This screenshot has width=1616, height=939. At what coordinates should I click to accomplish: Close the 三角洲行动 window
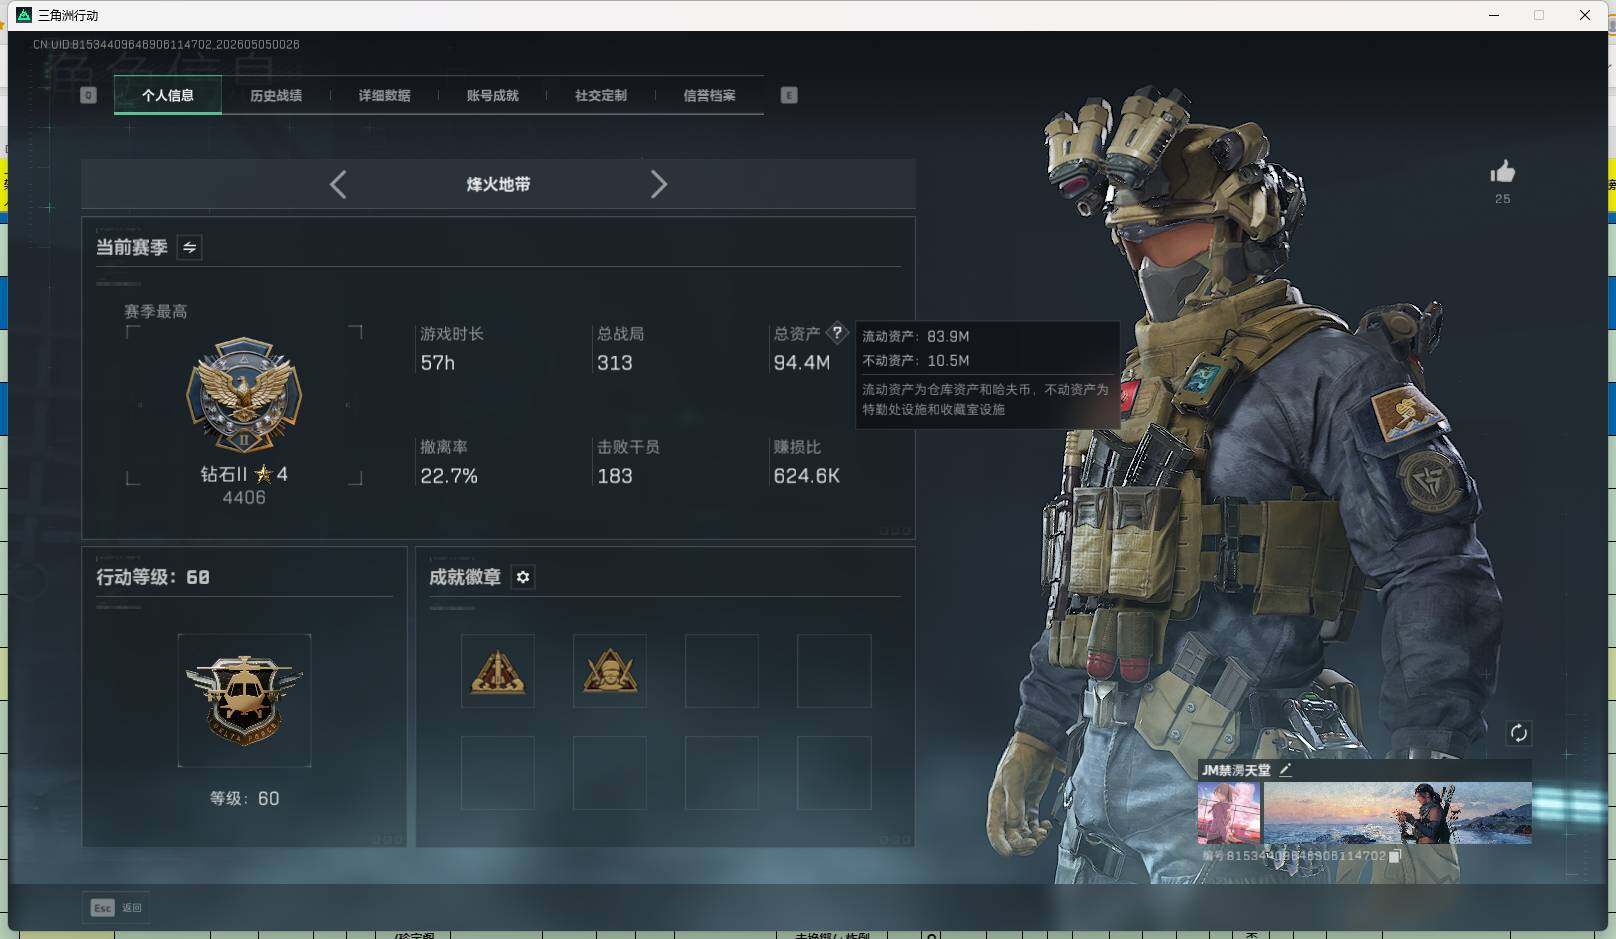click(x=1585, y=15)
